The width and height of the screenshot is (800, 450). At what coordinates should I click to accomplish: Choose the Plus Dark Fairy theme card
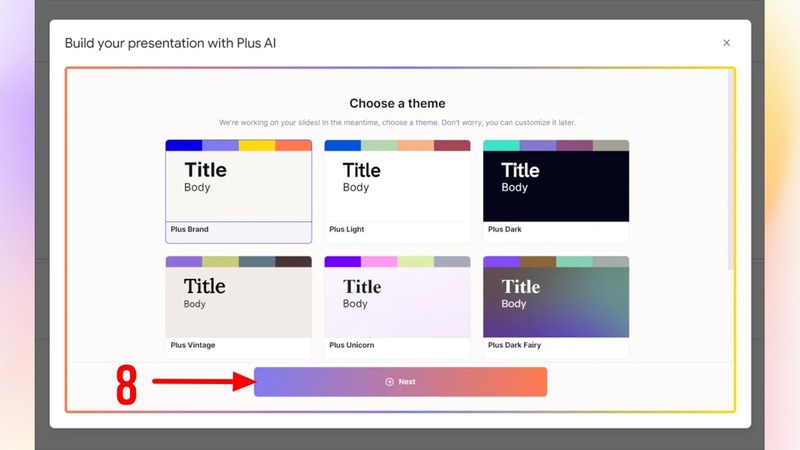556,307
